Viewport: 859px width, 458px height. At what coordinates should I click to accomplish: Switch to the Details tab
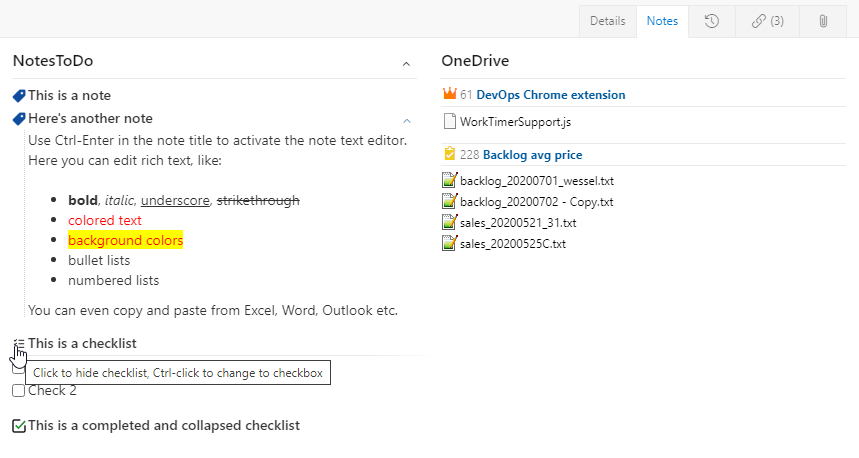pyautogui.click(x=608, y=21)
